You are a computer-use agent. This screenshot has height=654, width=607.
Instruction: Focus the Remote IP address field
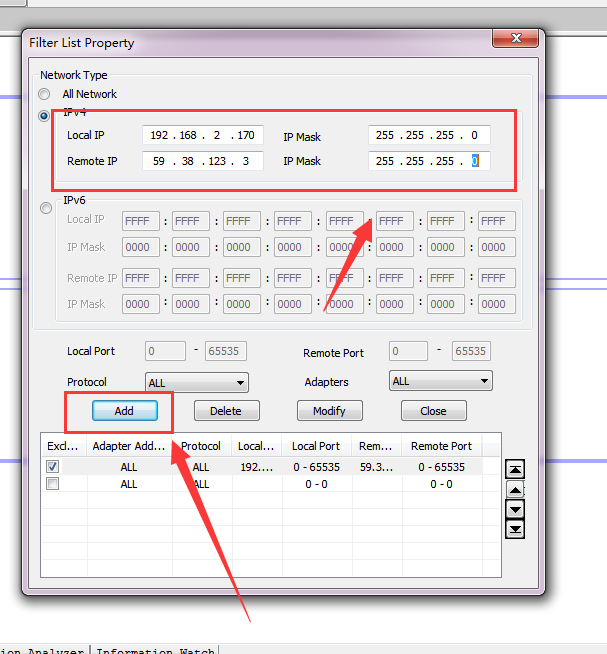click(203, 161)
